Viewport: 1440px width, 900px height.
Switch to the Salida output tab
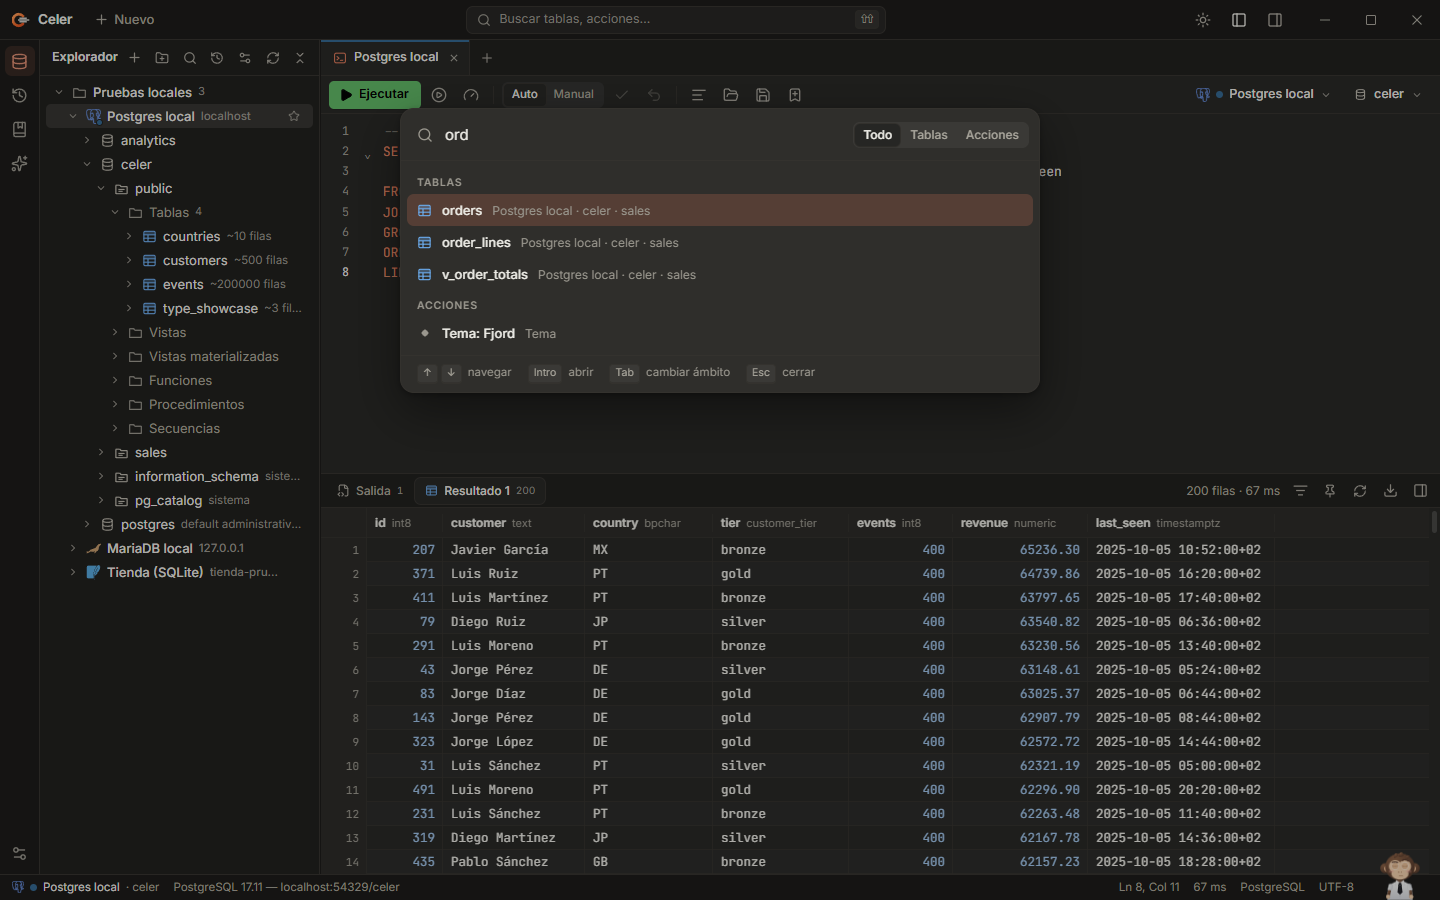point(370,491)
